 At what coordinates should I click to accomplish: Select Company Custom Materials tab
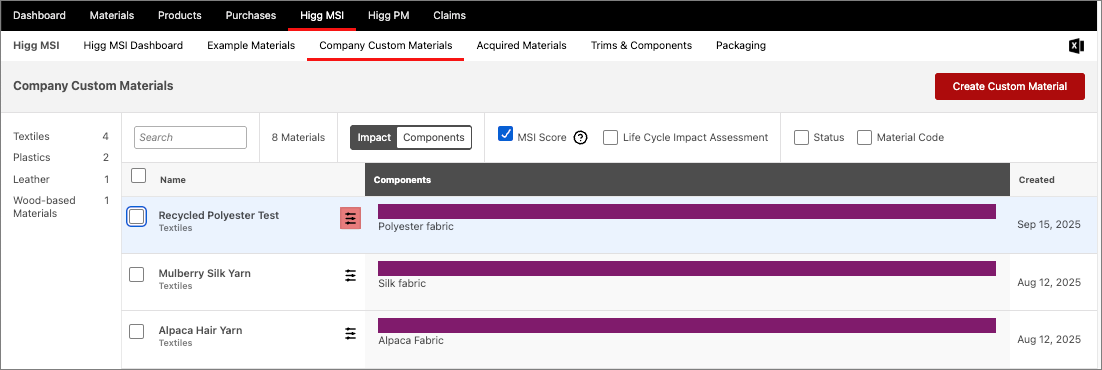pyautogui.click(x=386, y=46)
